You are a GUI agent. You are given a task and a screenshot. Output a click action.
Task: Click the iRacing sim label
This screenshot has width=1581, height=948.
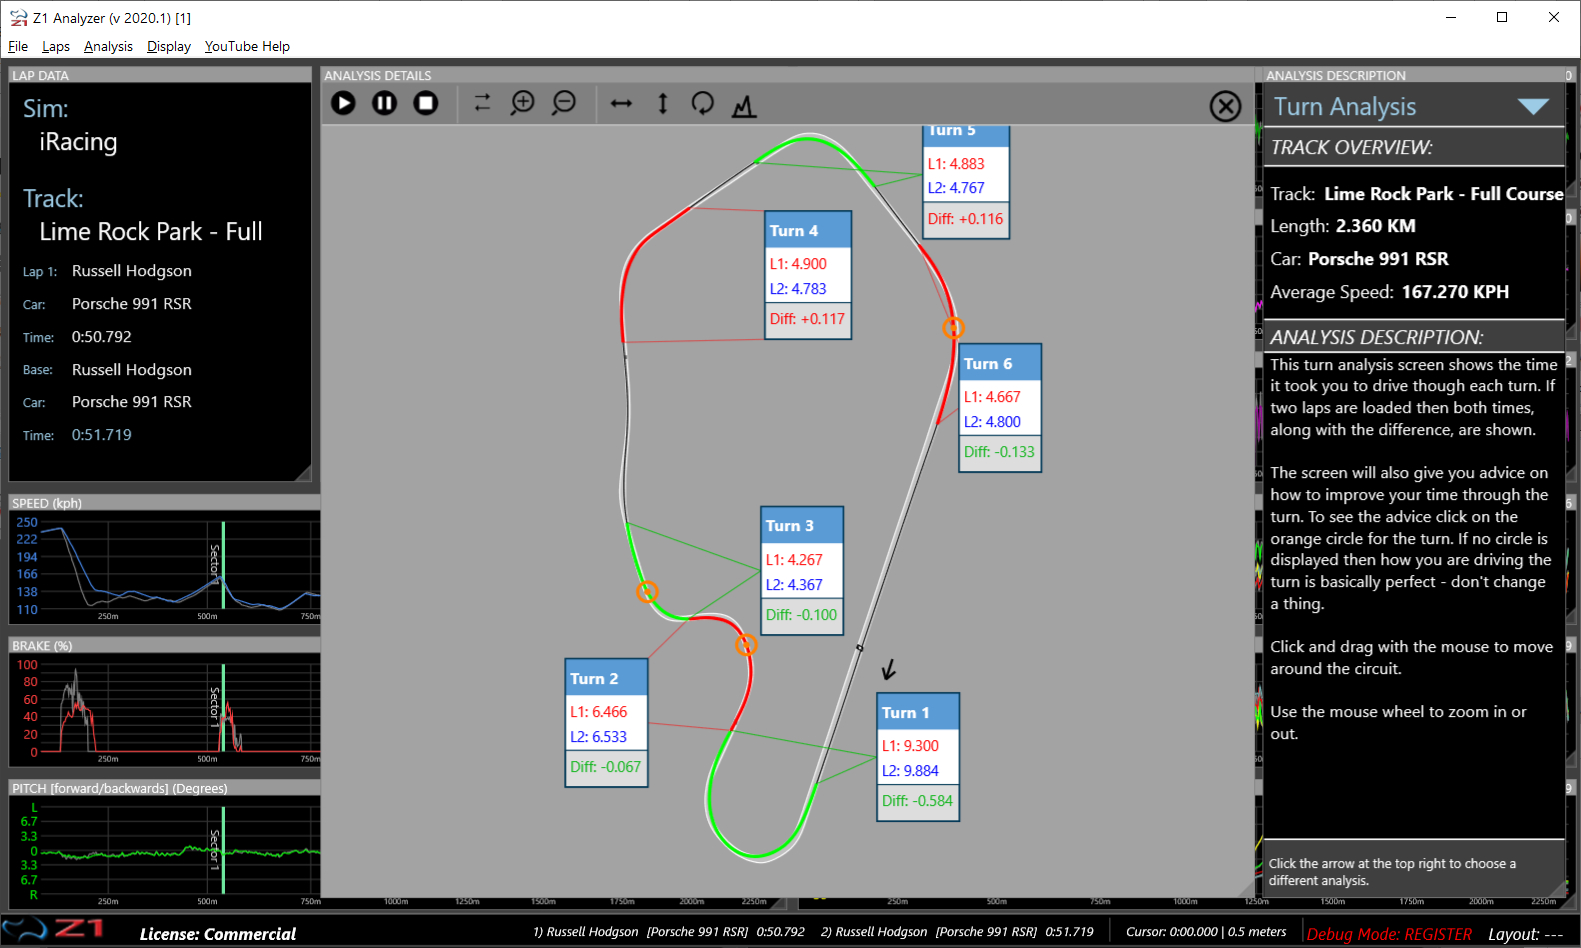(78, 142)
